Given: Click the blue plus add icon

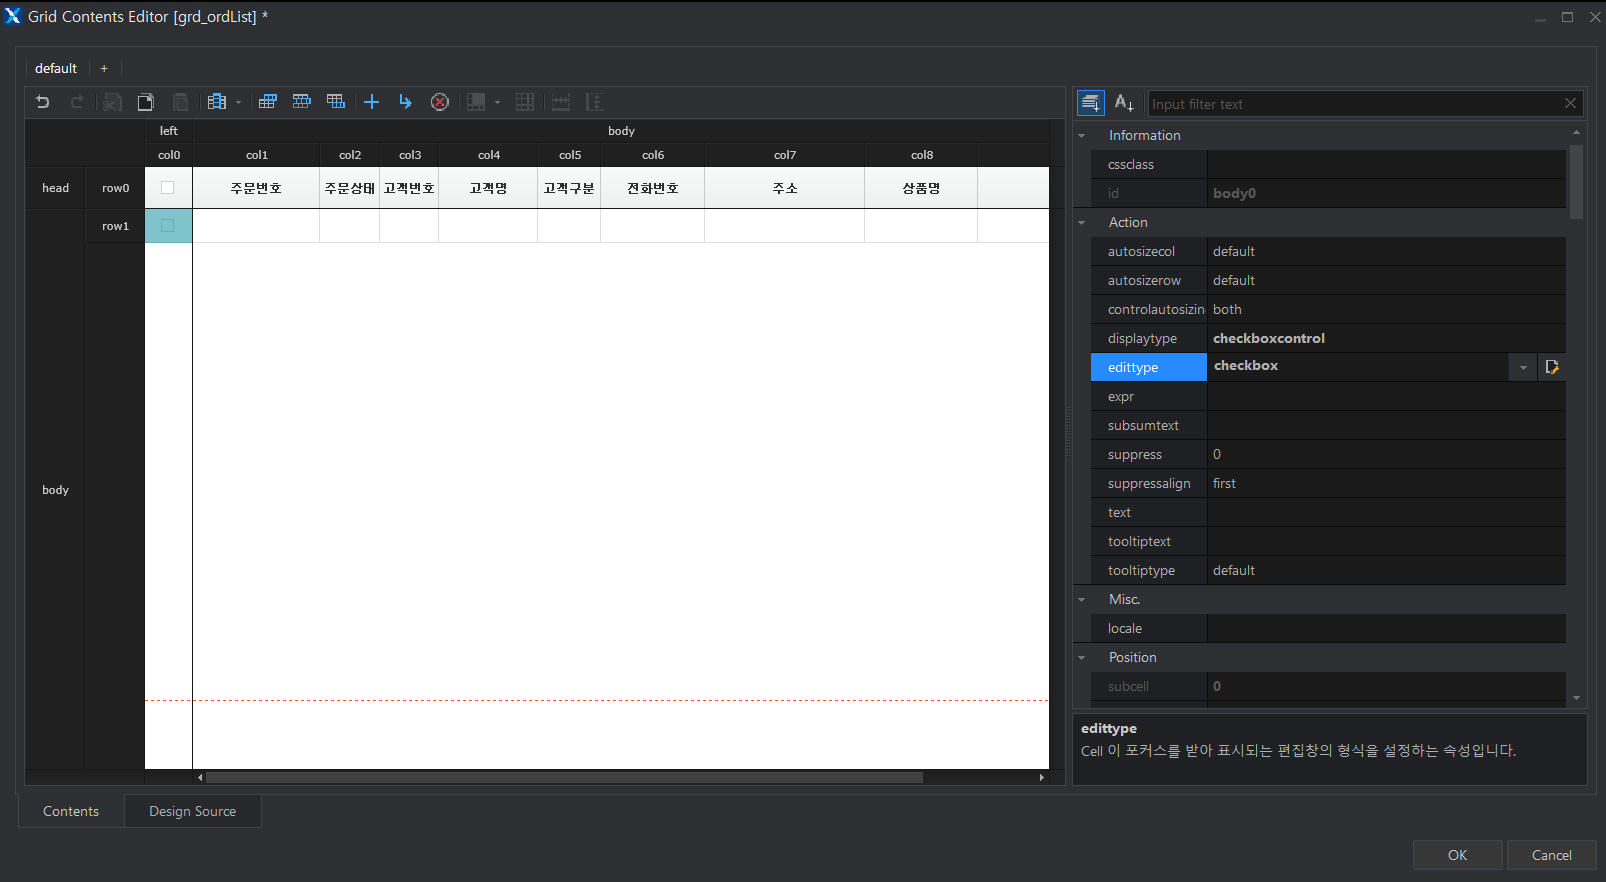Looking at the screenshot, I should 371,102.
